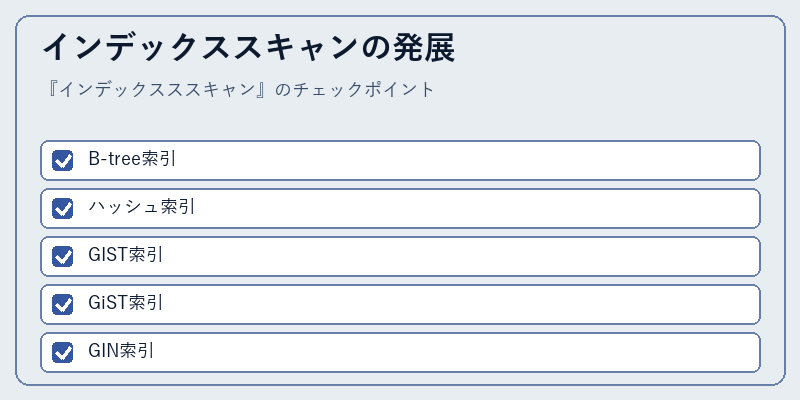The width and height of the screenshot is (800, 400).
Task: Click the quoted 『インデックスススキャン』 subtitle text
Action: pos(156,90)
